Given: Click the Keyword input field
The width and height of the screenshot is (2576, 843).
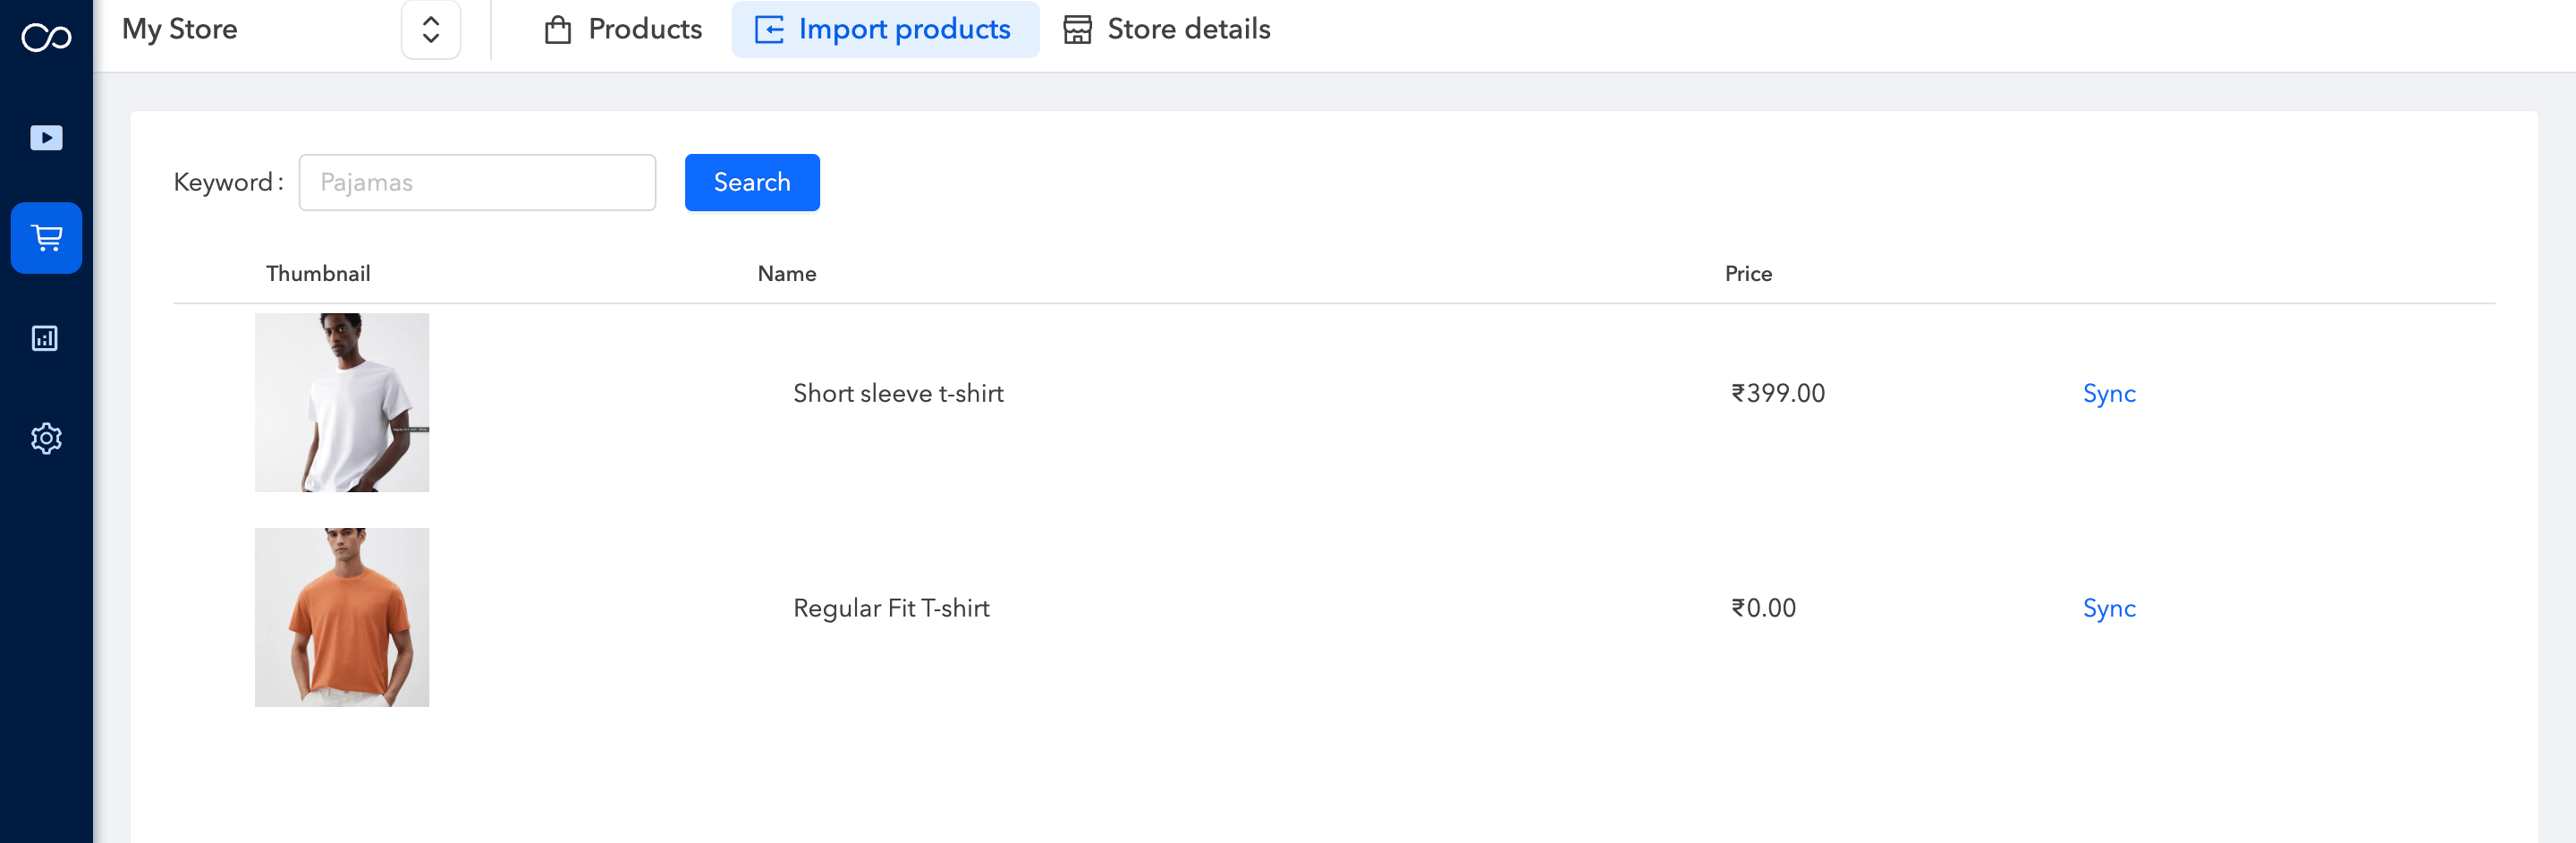Looking at the screenshot, I should pyautogui.click(x=477, y=182).
